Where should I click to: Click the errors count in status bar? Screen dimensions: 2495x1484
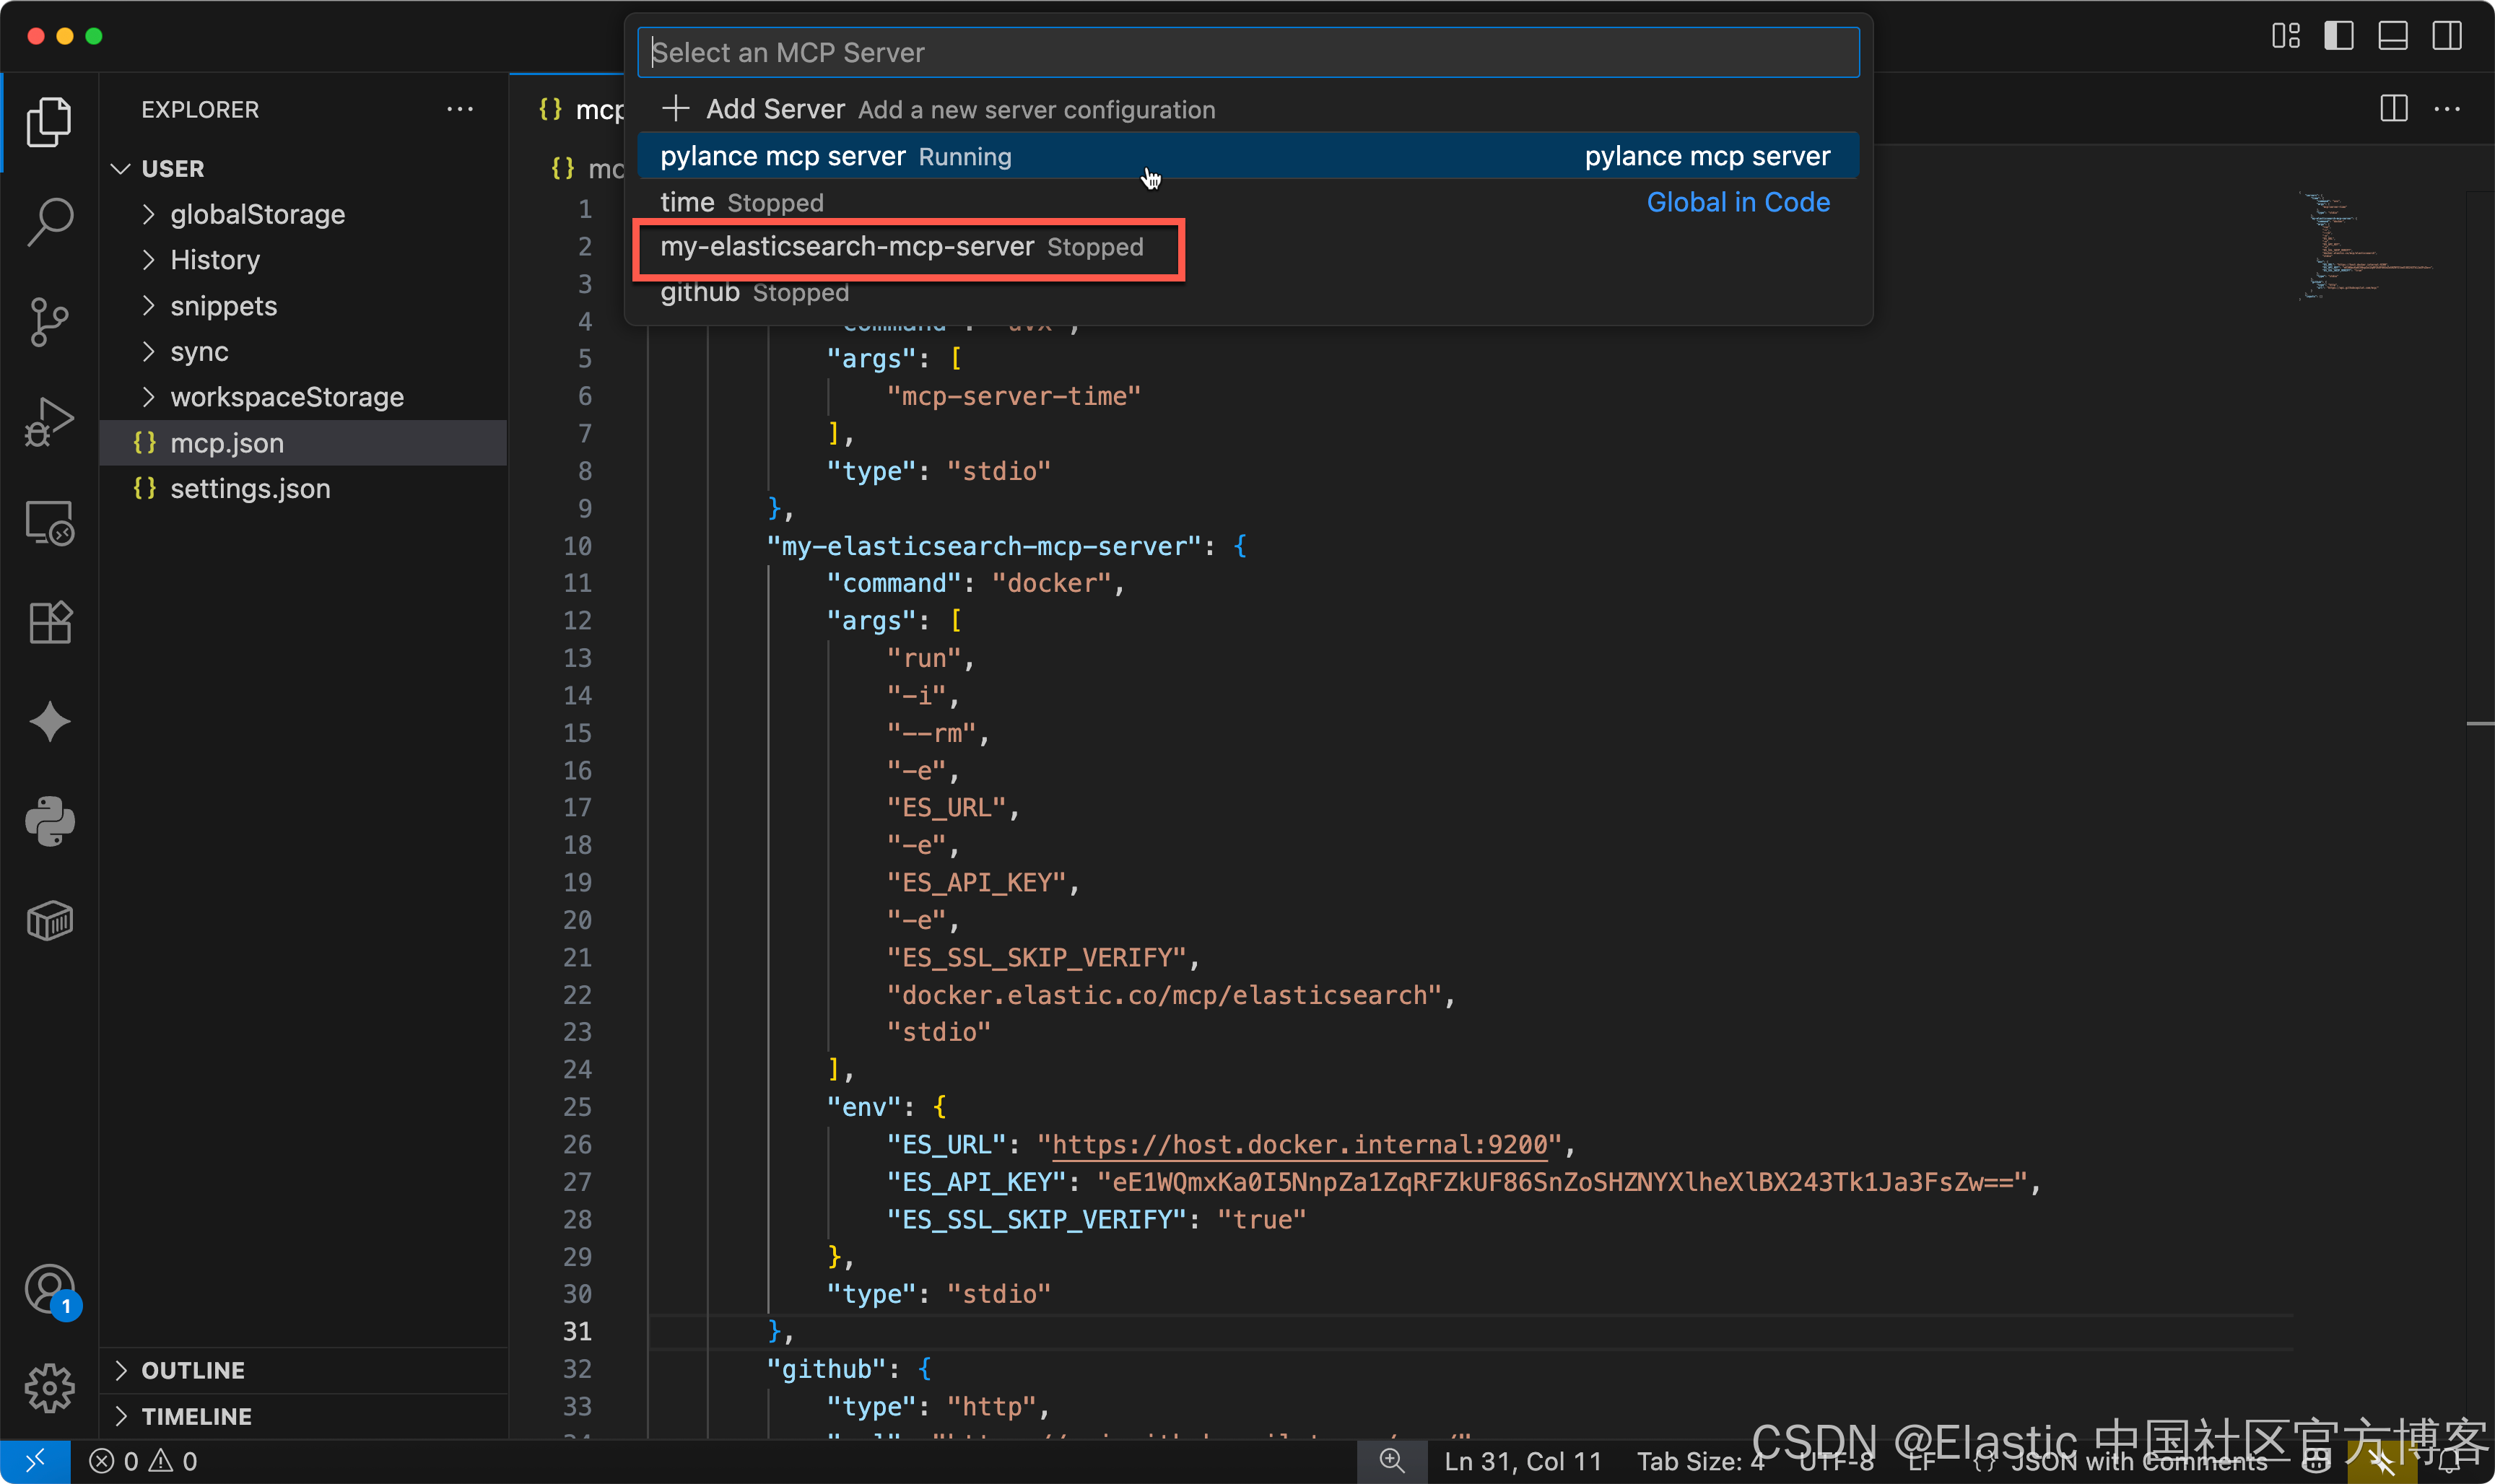pos(114,1461)
